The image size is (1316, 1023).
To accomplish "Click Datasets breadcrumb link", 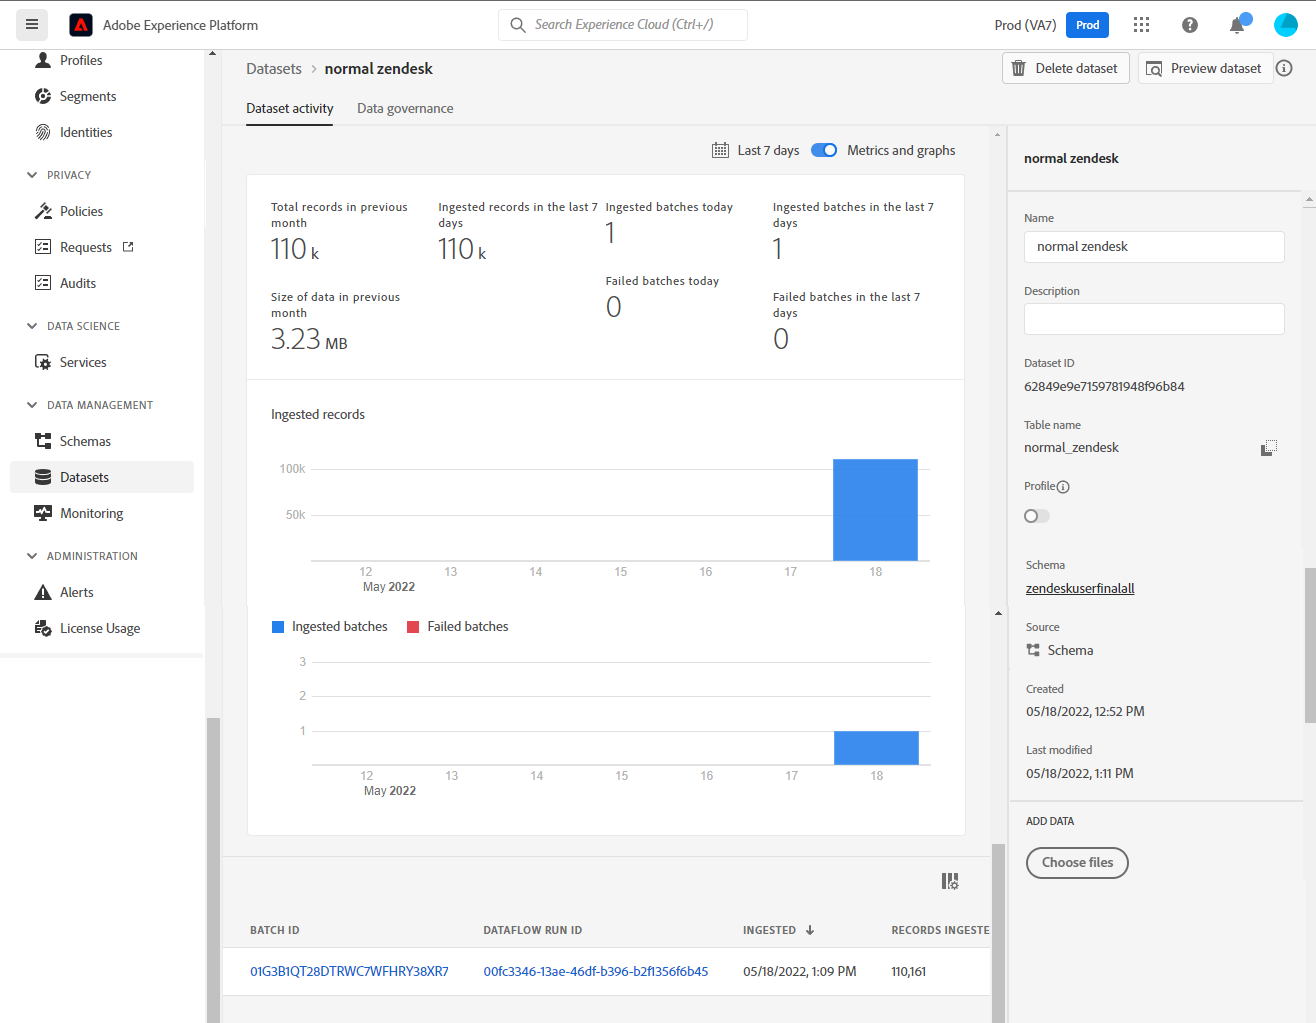I will (274, 68).
